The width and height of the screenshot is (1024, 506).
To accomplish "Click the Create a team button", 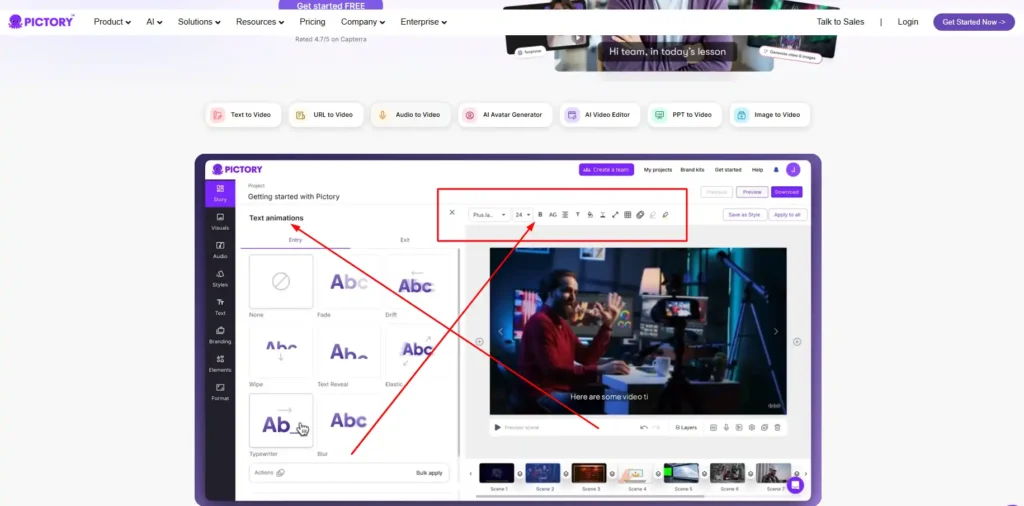I will pyautogui.click(x=606, y=170).
